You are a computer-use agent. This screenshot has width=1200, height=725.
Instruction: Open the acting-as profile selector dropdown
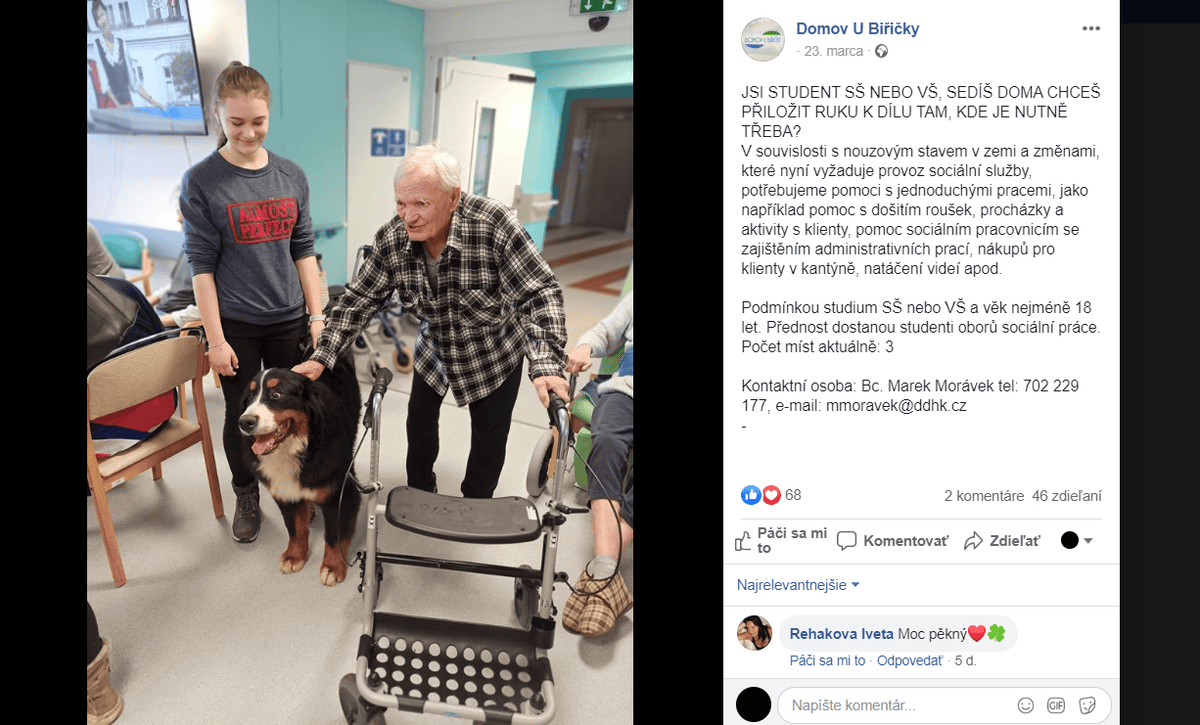1077,541
